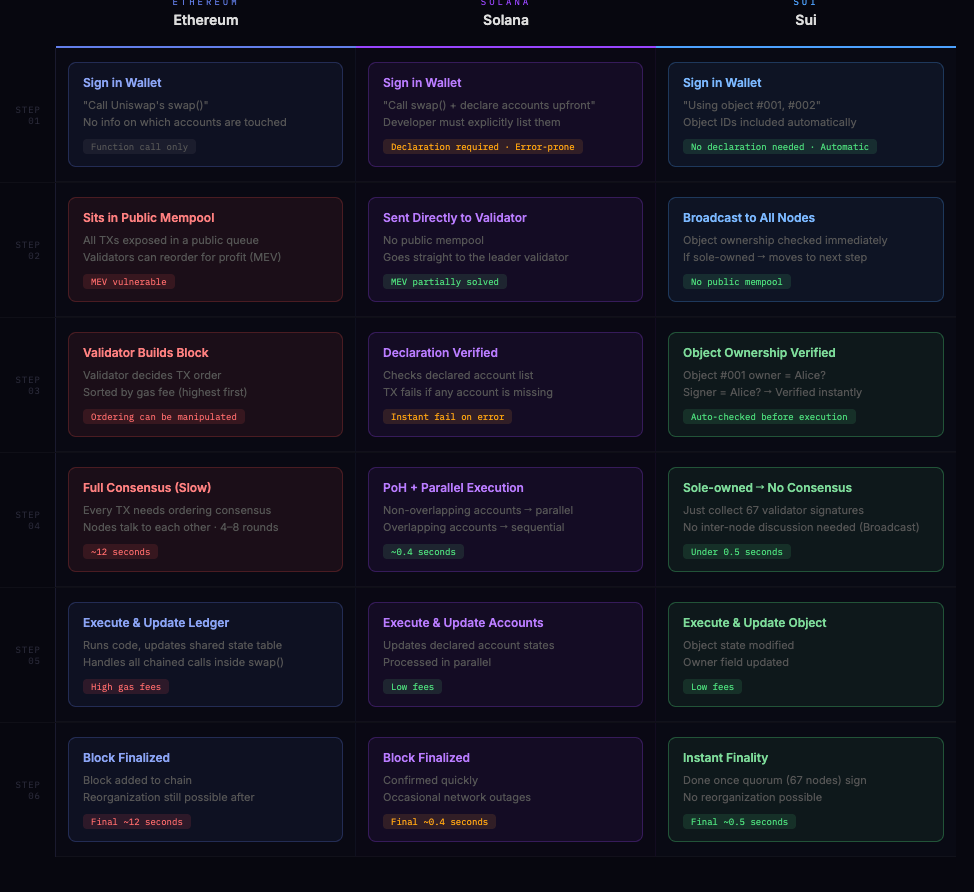Viewport: 974px width, 892px height.
Task: Select Ethereum's Sign in Wallet card title
Action: pyautogui.click(x=122, y=83)
